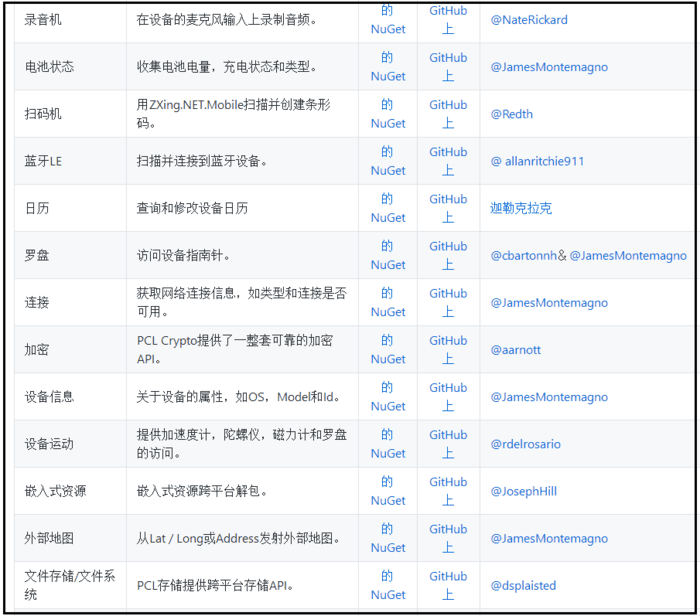The height and width of the screenshot is (616, 700).
Task: Open GitHub link in 加密 row
Action: pos(448,350)
